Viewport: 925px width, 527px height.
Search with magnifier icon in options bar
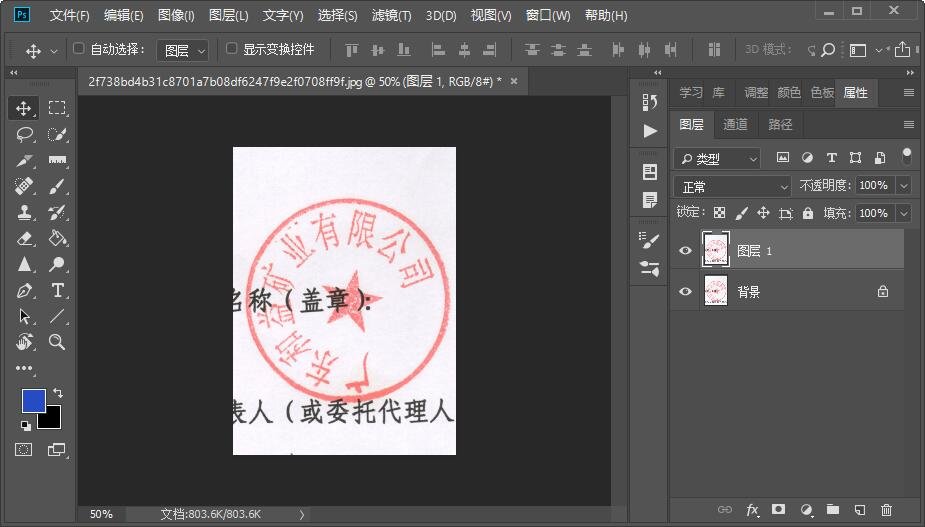828,50
